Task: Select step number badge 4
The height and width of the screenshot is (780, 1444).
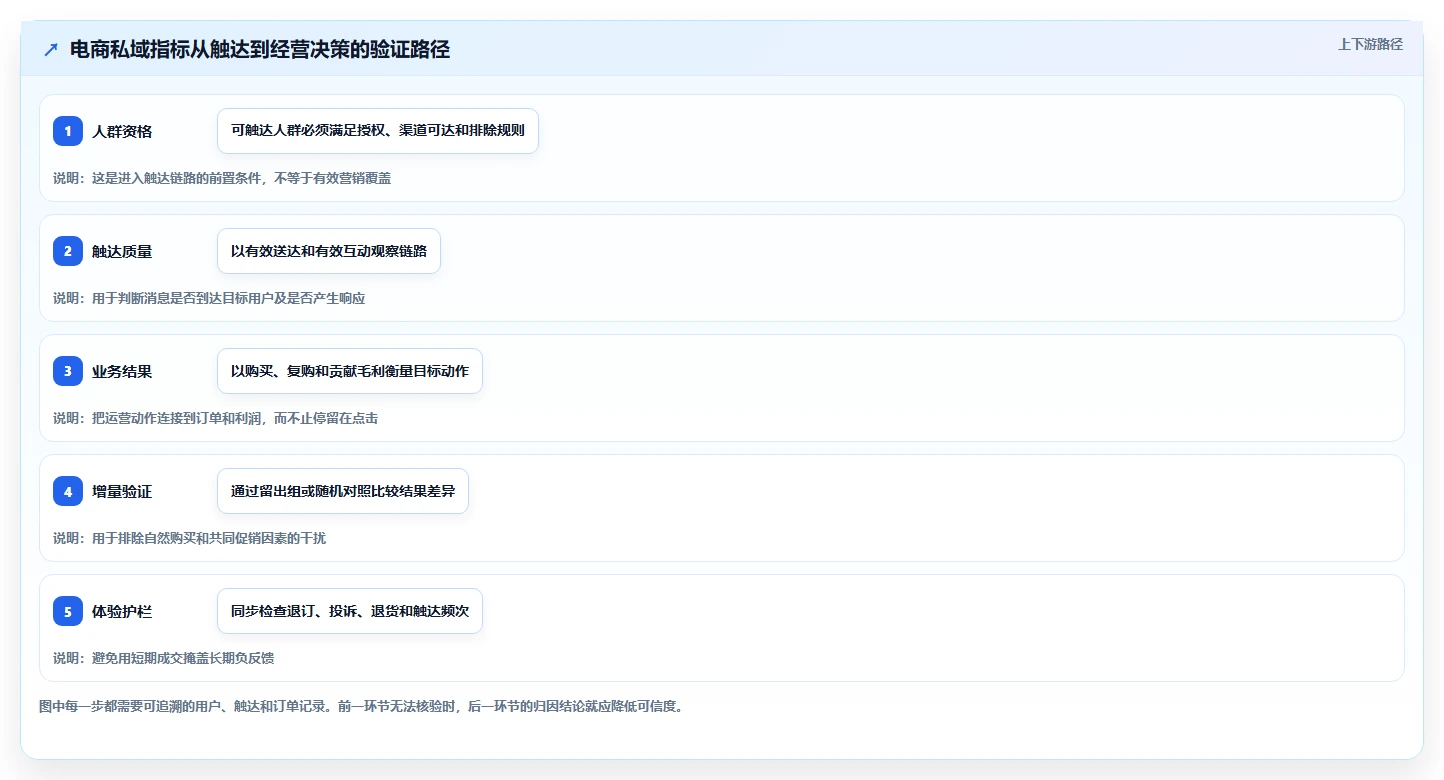Action: pos(68,491)
